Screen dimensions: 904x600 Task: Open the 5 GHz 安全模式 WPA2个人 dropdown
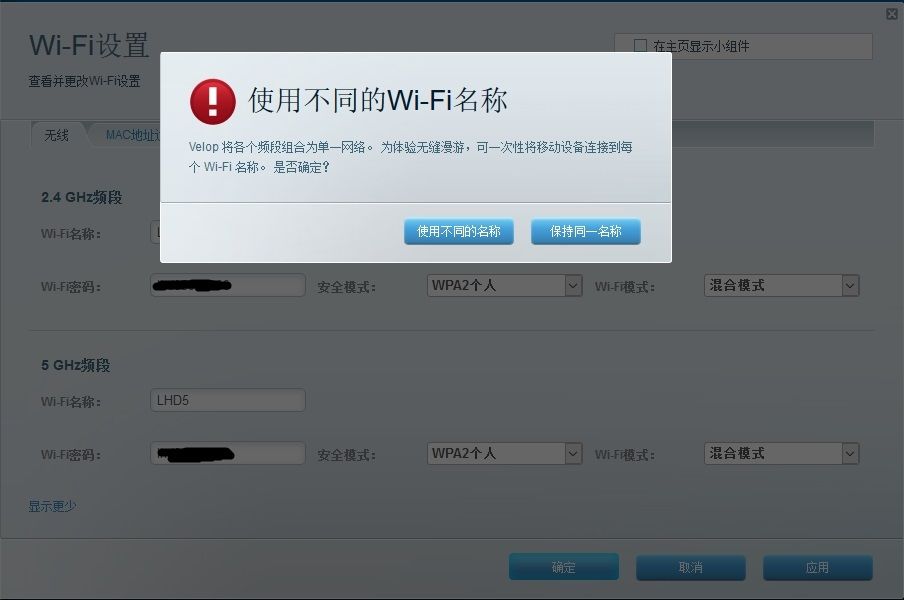coord(504,454)
